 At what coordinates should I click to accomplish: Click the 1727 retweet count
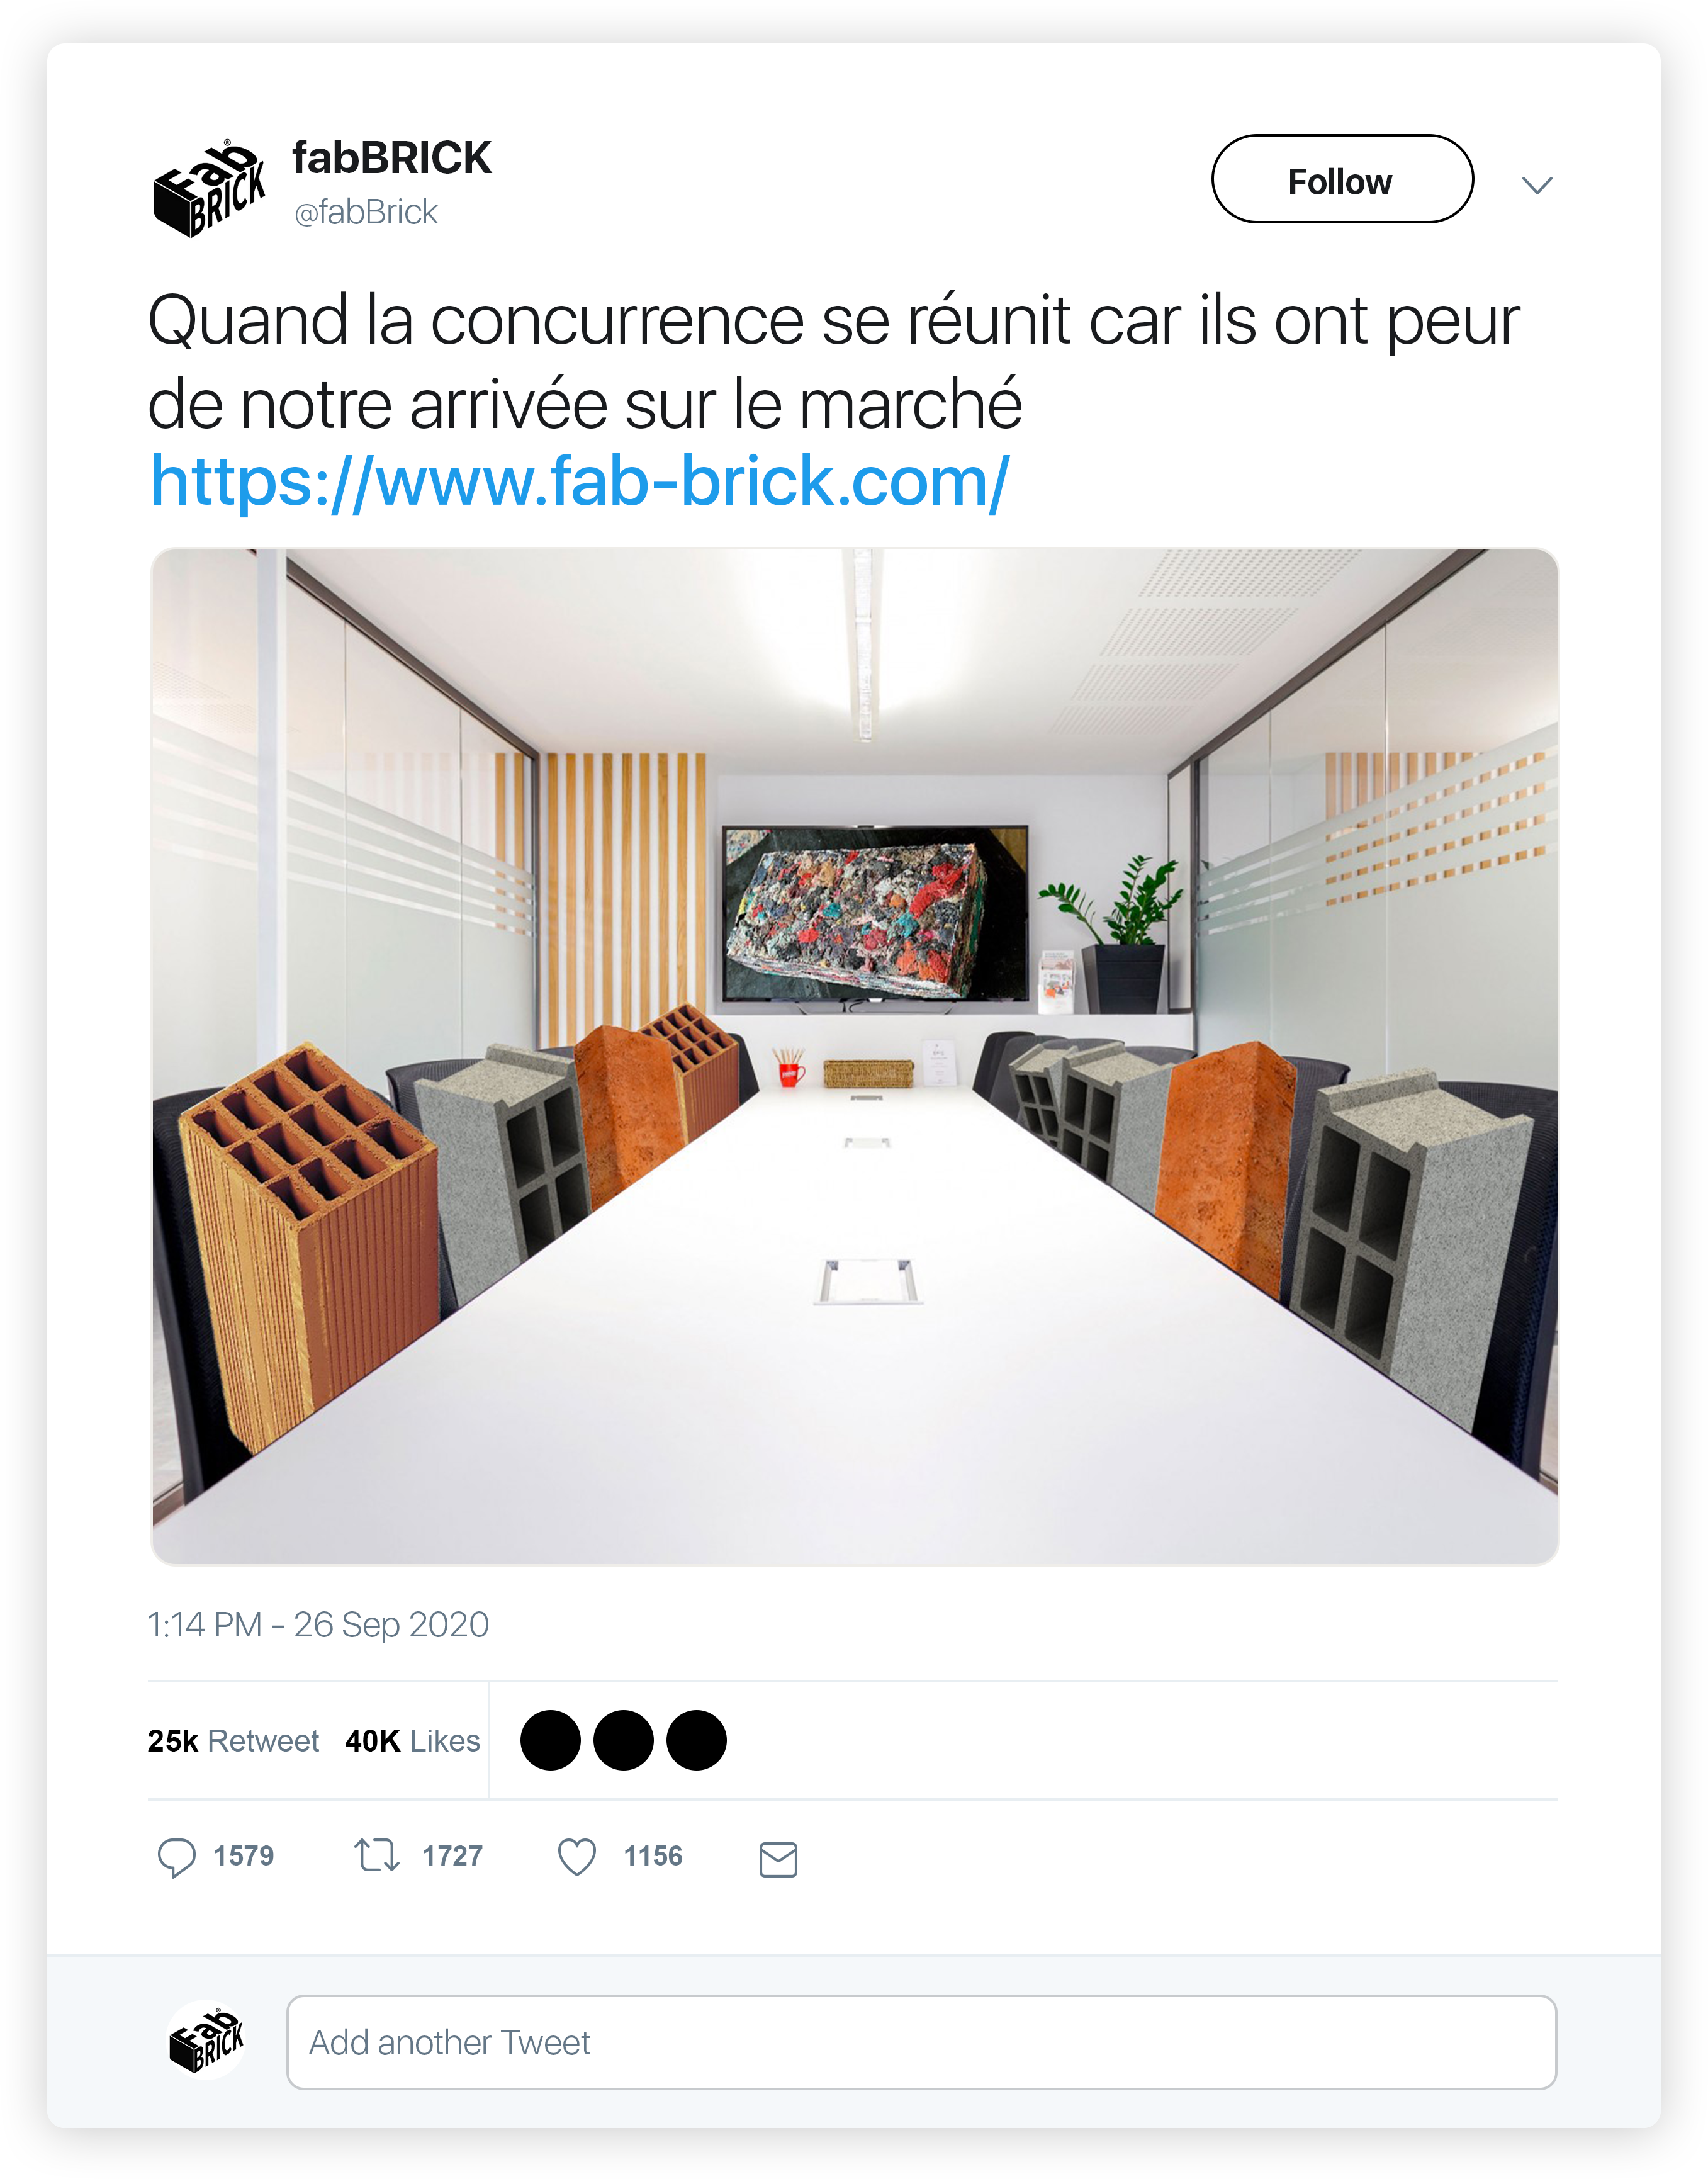pos(452,1856)
